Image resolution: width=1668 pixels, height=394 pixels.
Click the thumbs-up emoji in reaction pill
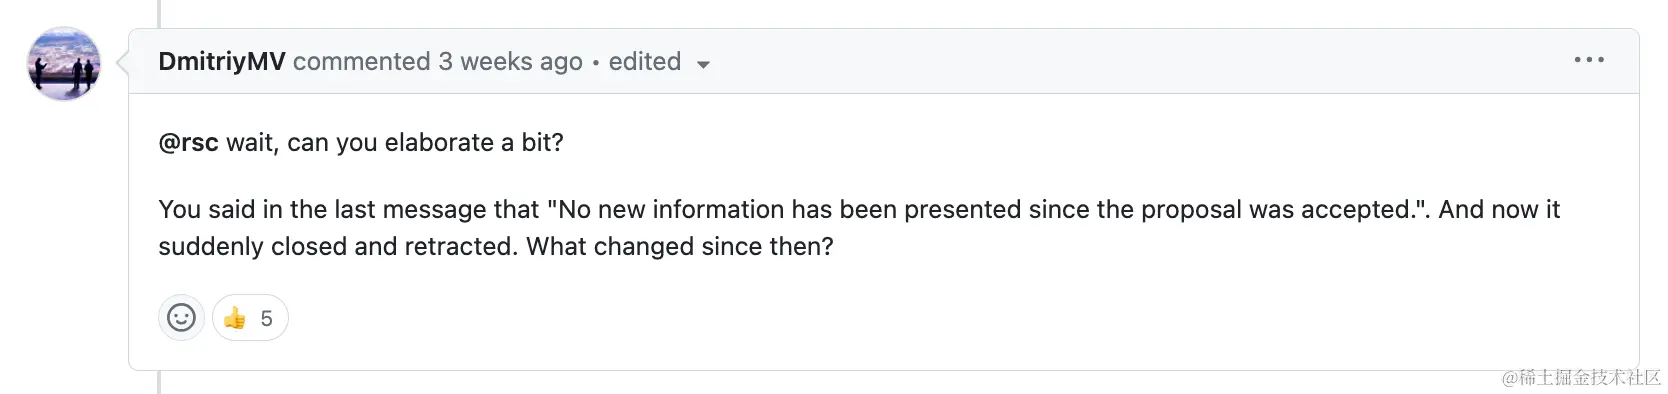tap(235, 318)
